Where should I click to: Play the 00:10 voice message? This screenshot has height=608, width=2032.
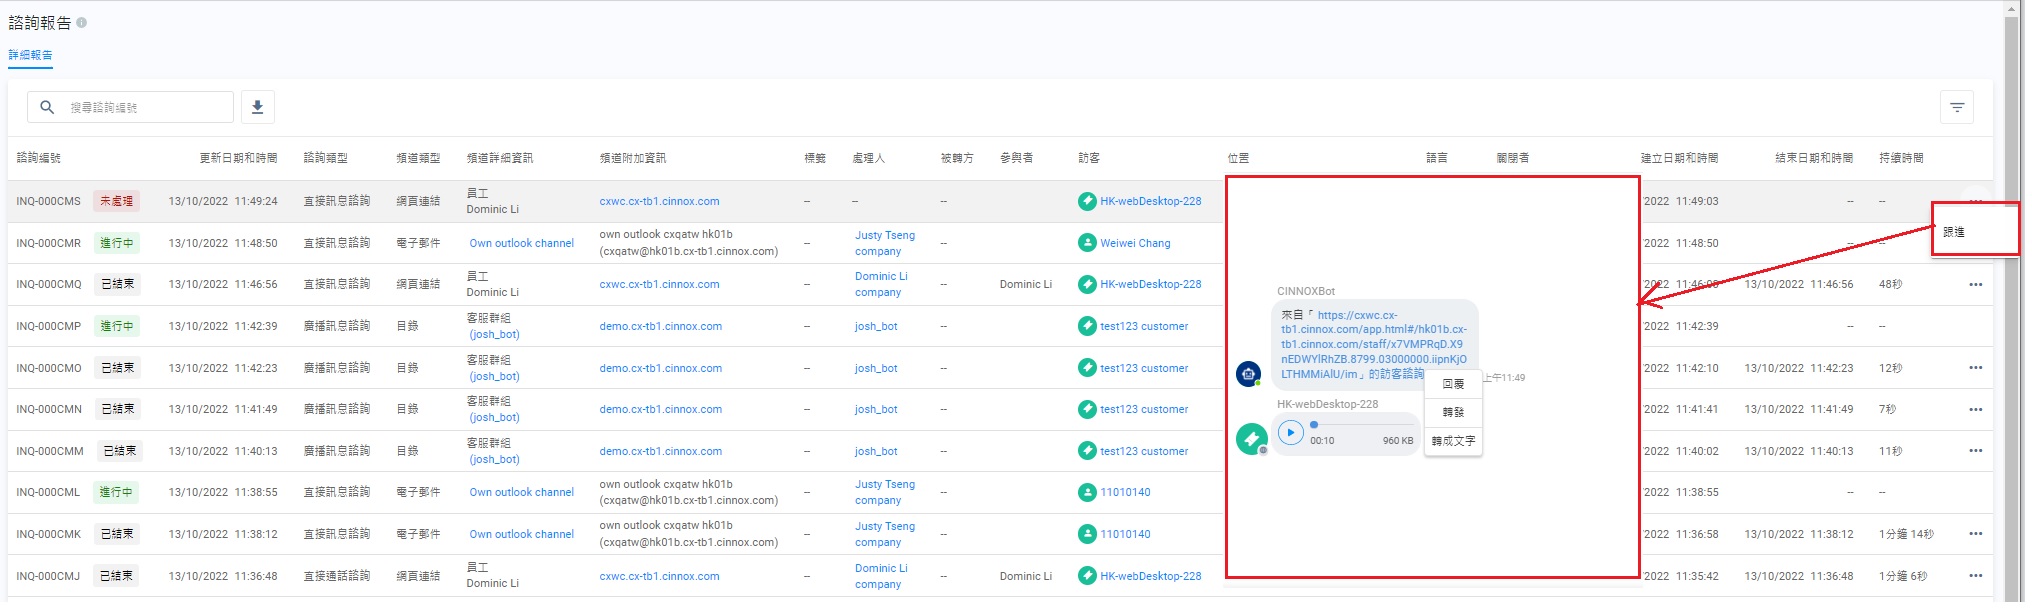coord(1290,433)
